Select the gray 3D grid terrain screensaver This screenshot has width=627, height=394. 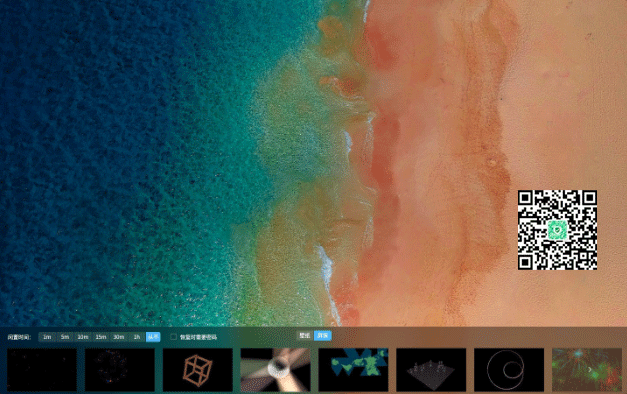pos(431,370)
